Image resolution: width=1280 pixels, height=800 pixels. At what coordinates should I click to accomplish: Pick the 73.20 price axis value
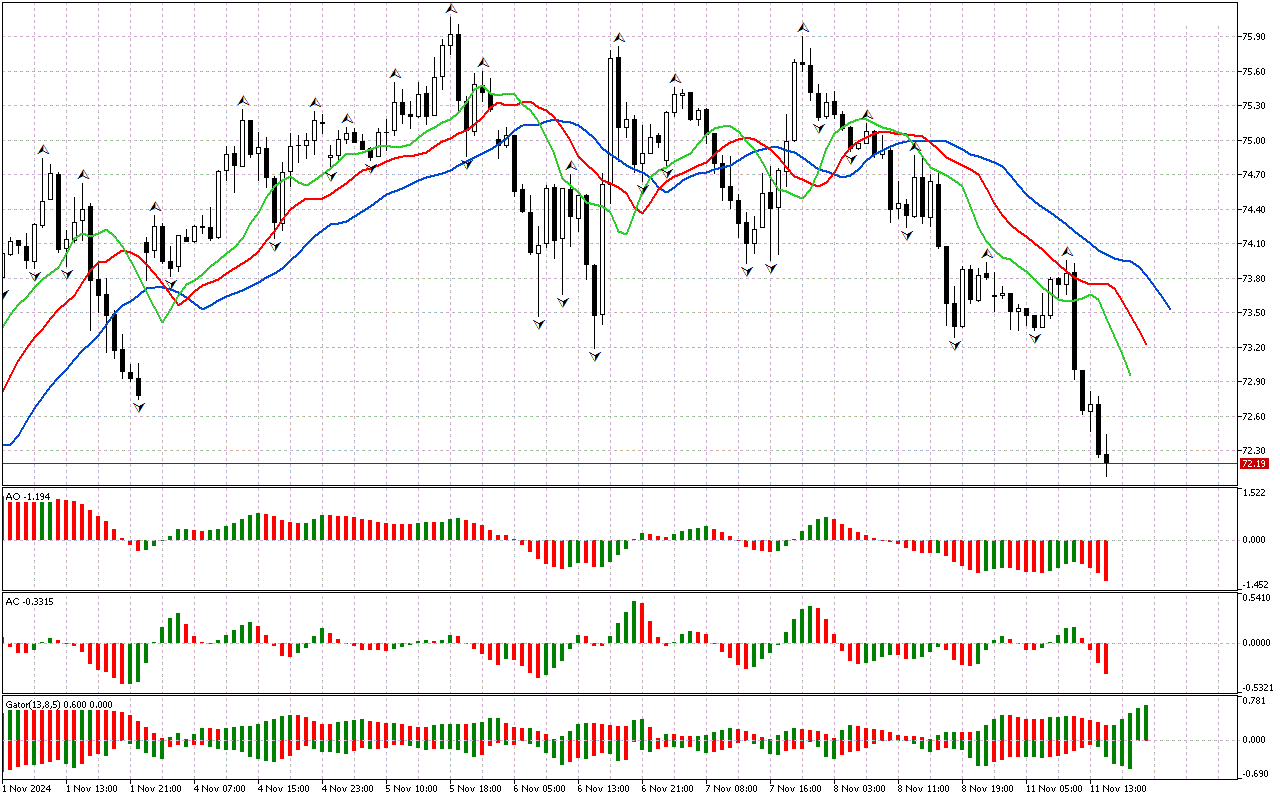(1254, 348)
